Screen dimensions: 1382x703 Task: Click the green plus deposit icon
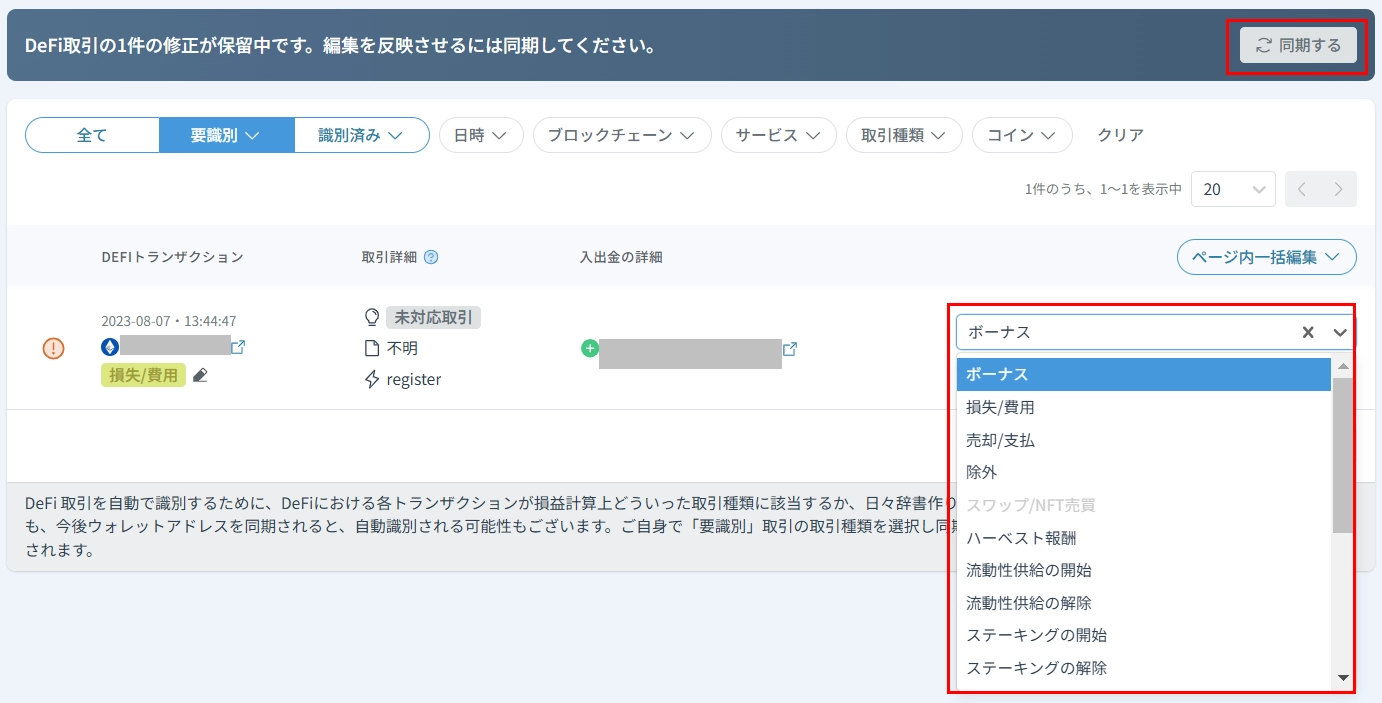589,348
